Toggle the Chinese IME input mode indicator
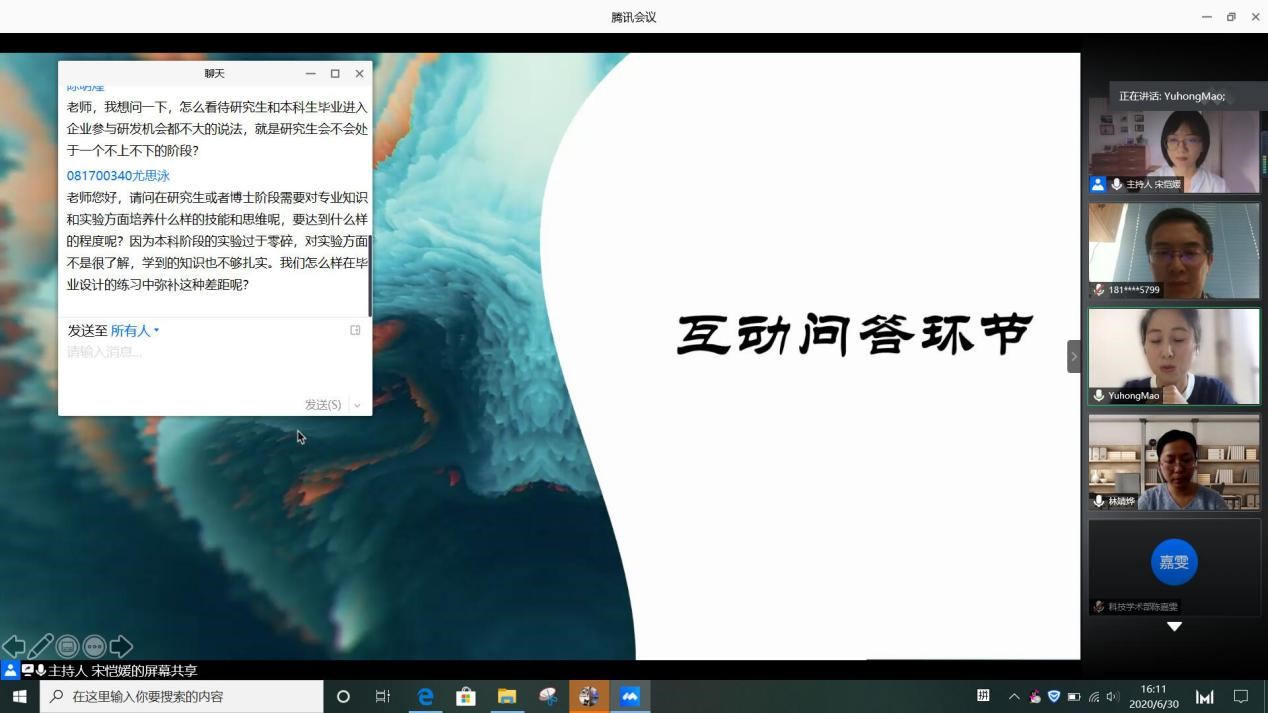Image resolution: width=1268 pixels, height=713 pixels. point(983,696)
